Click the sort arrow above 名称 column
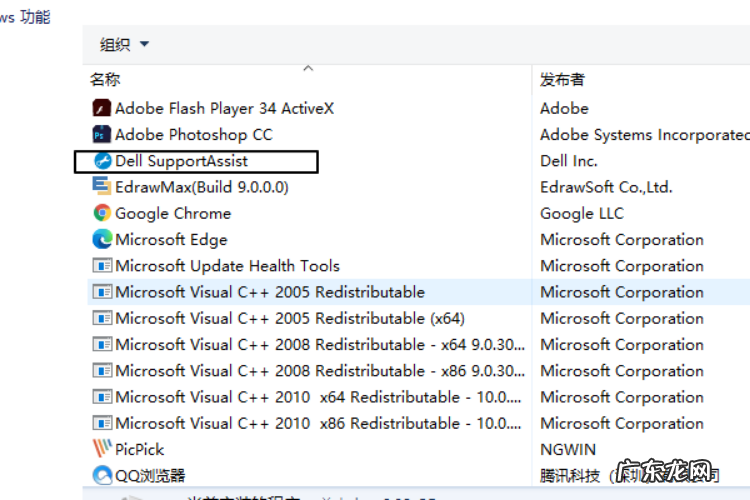Image resolution: width=750 pixels, height=500 pixels. coord(308,69)
